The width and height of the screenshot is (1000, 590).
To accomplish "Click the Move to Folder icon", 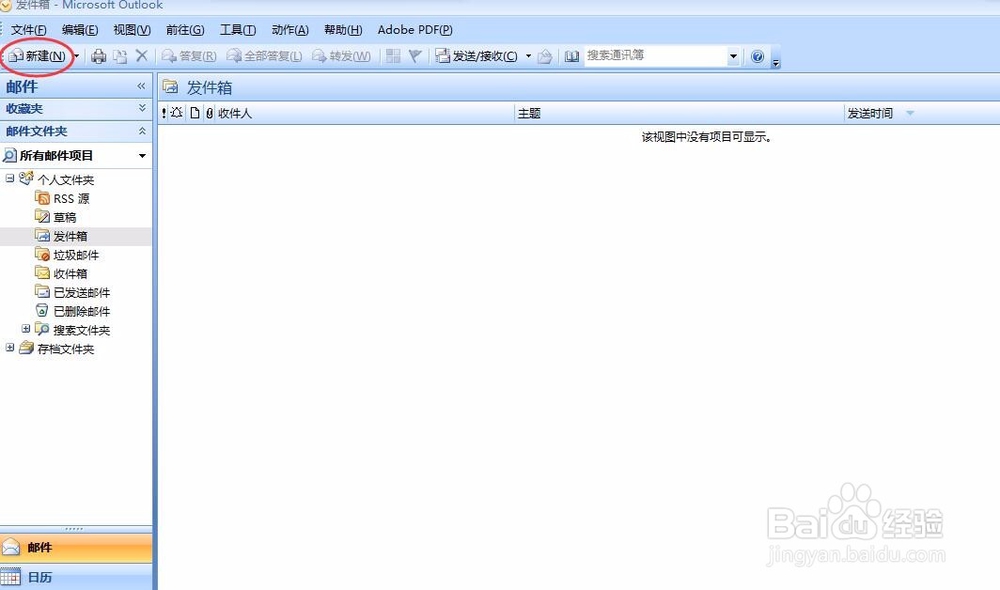I will tap(120, 56).
